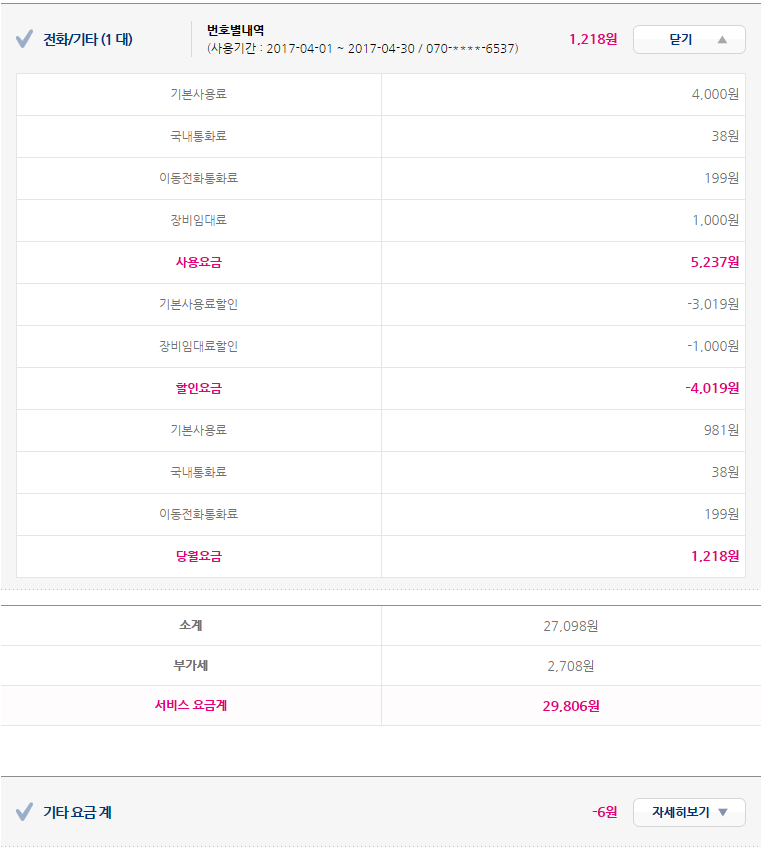Click the 2,708원 부가세 amount
Image resolution: width=764 pixels, height=851 pixels.
click(x=570, y=666)
